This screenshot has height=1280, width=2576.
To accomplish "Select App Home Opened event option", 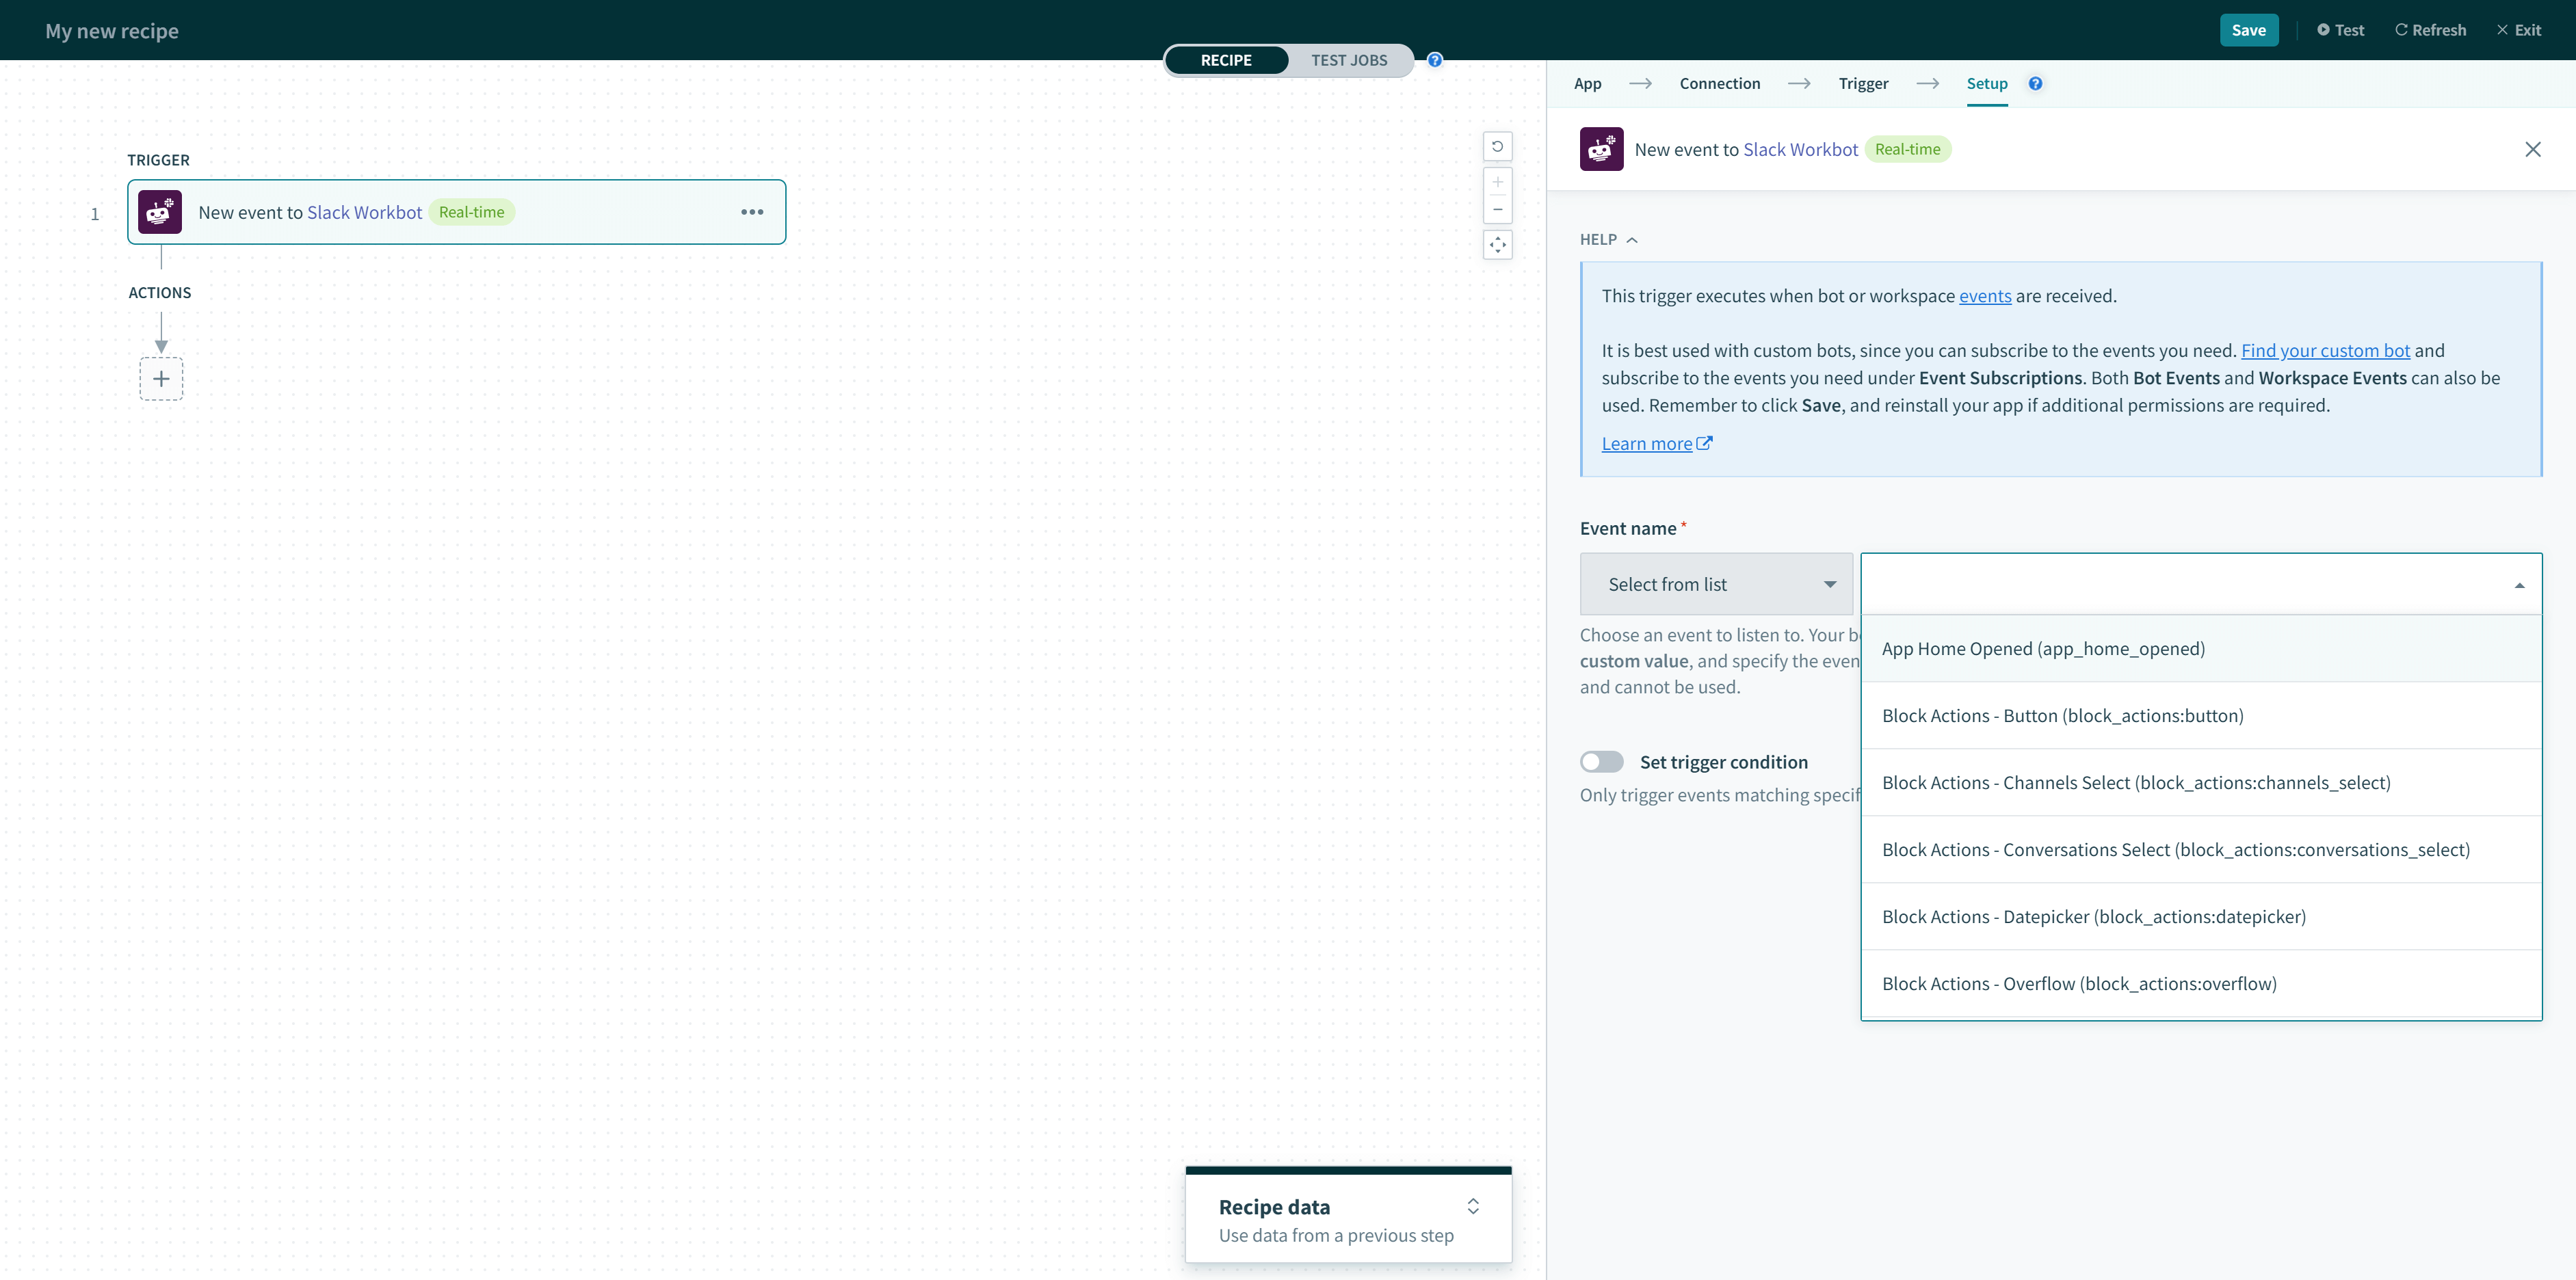I will click(2043, 649).
